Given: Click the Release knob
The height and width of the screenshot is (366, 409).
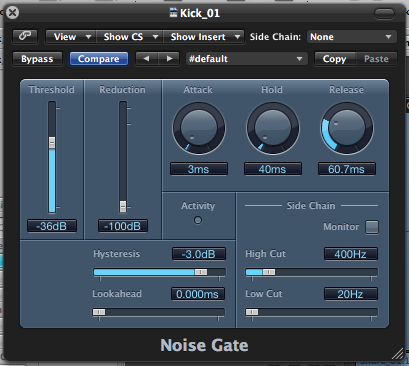Looking at the screenshot, I should 347,128.
